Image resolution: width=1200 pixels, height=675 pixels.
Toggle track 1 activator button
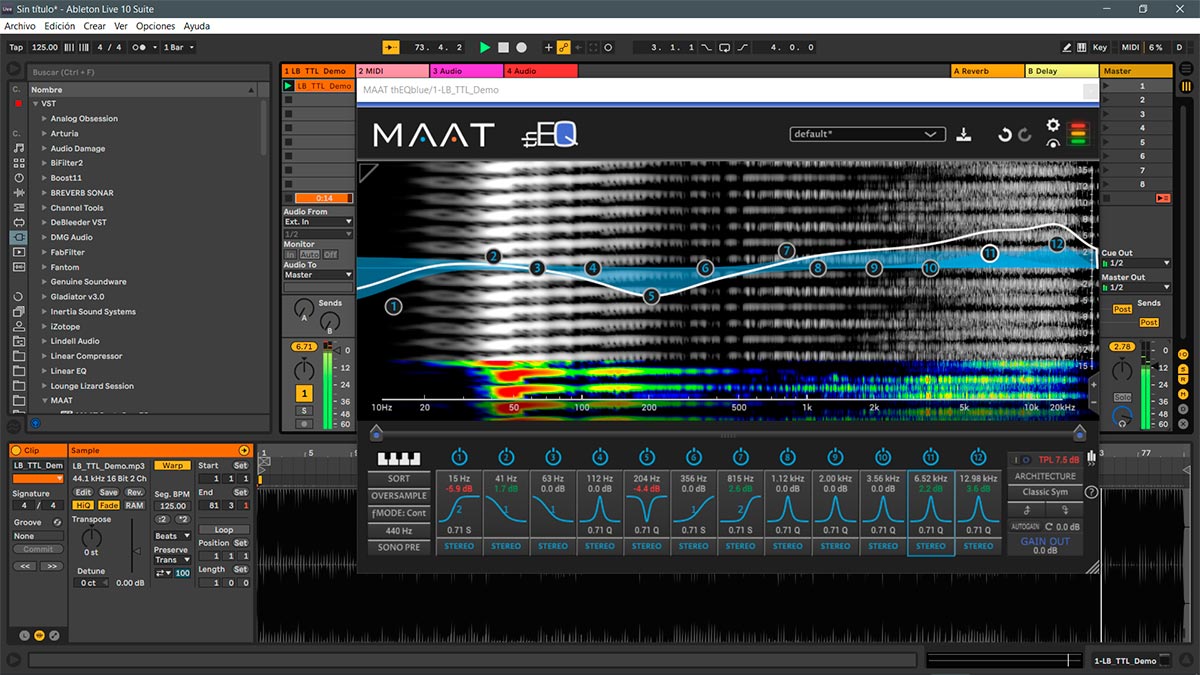point(303,393)
